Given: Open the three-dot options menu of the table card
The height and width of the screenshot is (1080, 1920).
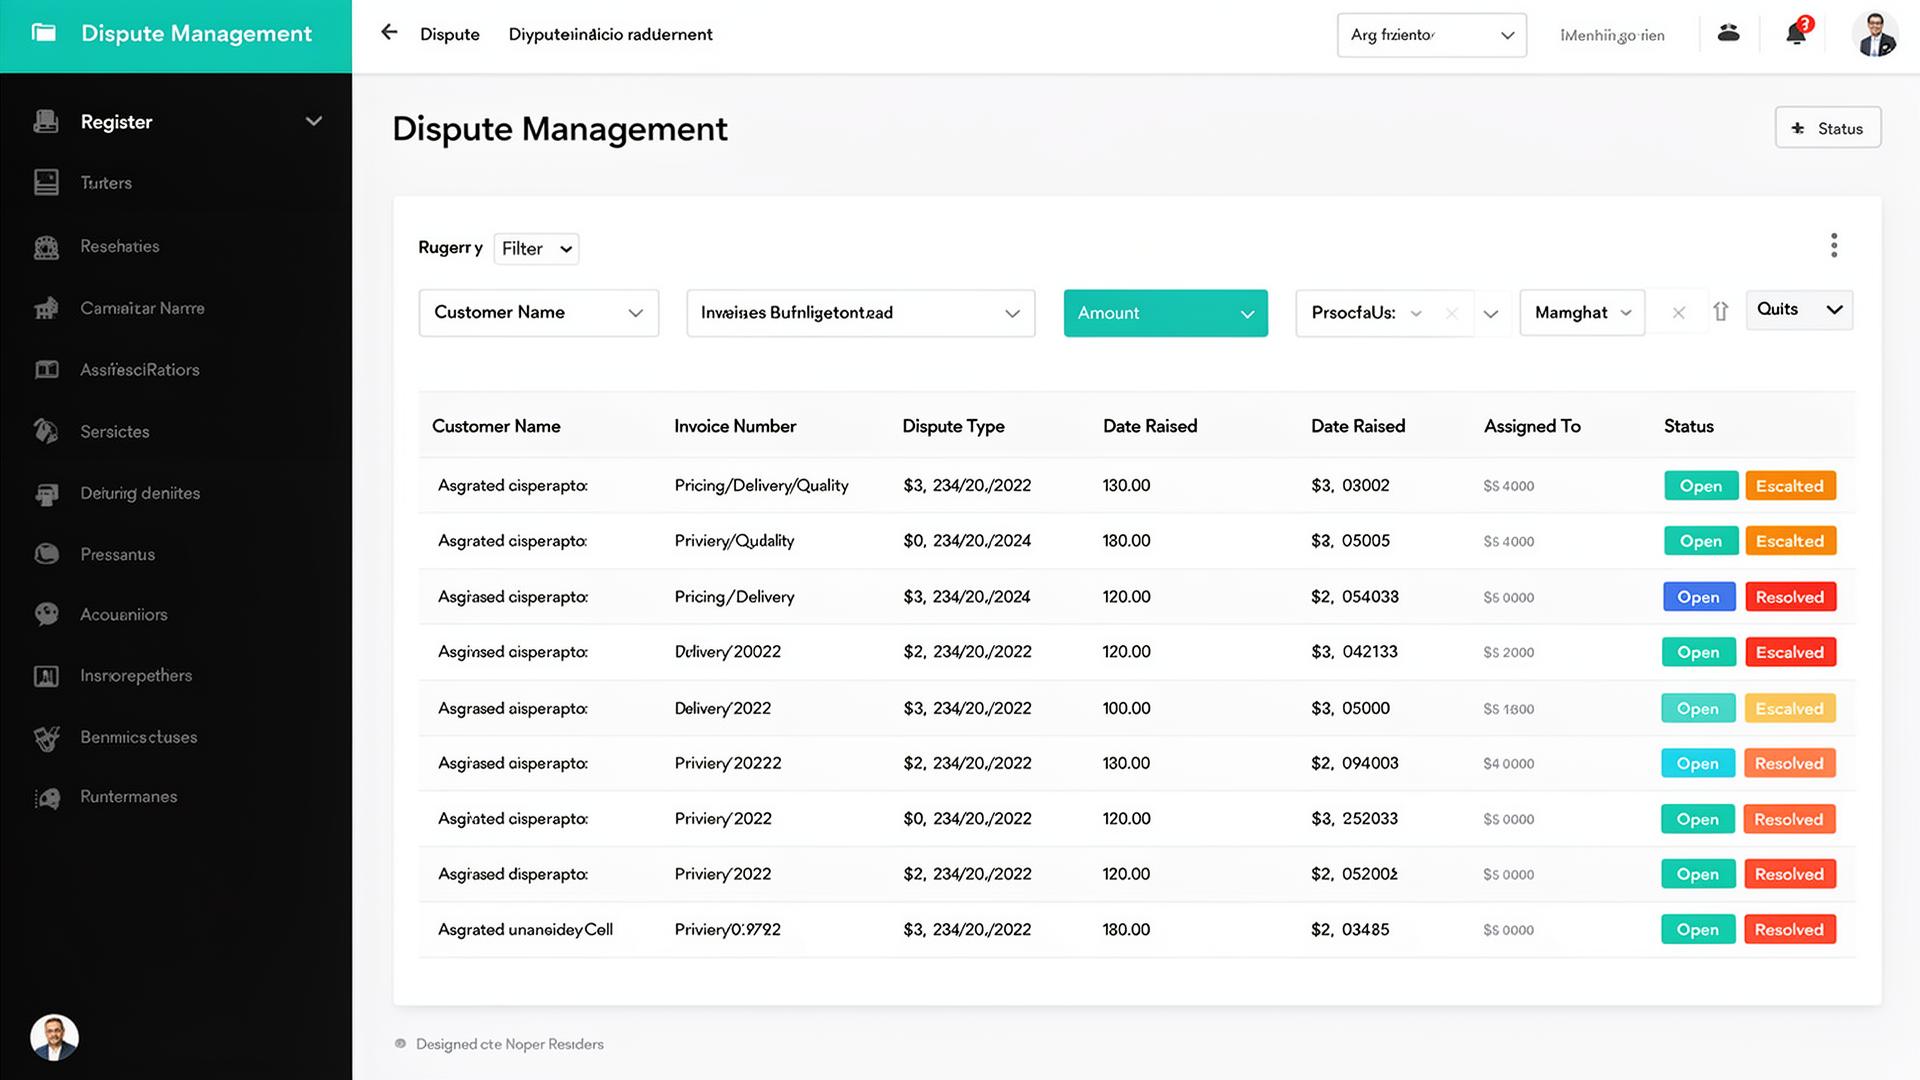Looking at the screenshot, I should [x=1834, y=246].
